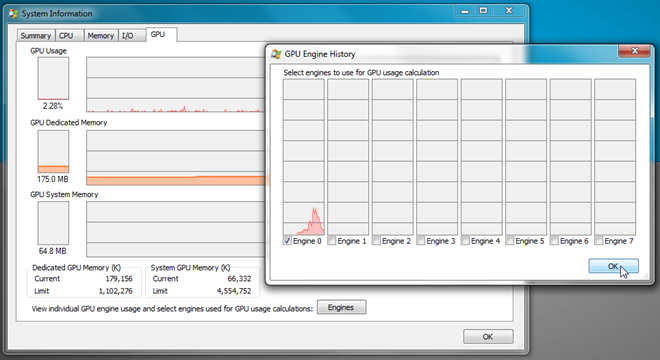660x360 pixels.
Task: Maximize the System Information window
Action: point(484,11)
